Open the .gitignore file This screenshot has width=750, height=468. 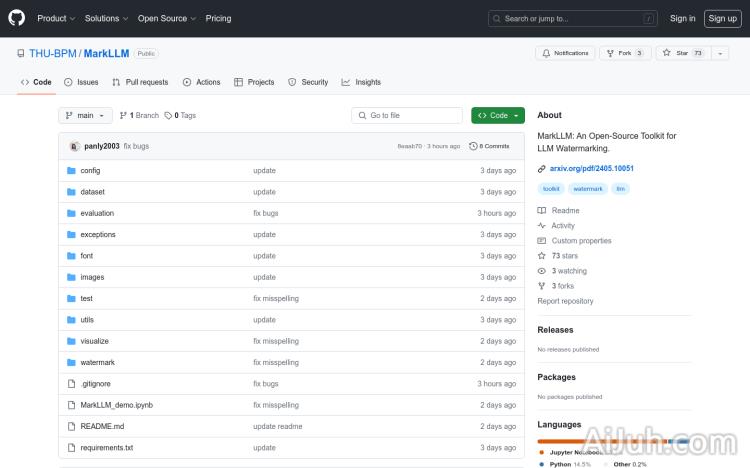point(96,383)
